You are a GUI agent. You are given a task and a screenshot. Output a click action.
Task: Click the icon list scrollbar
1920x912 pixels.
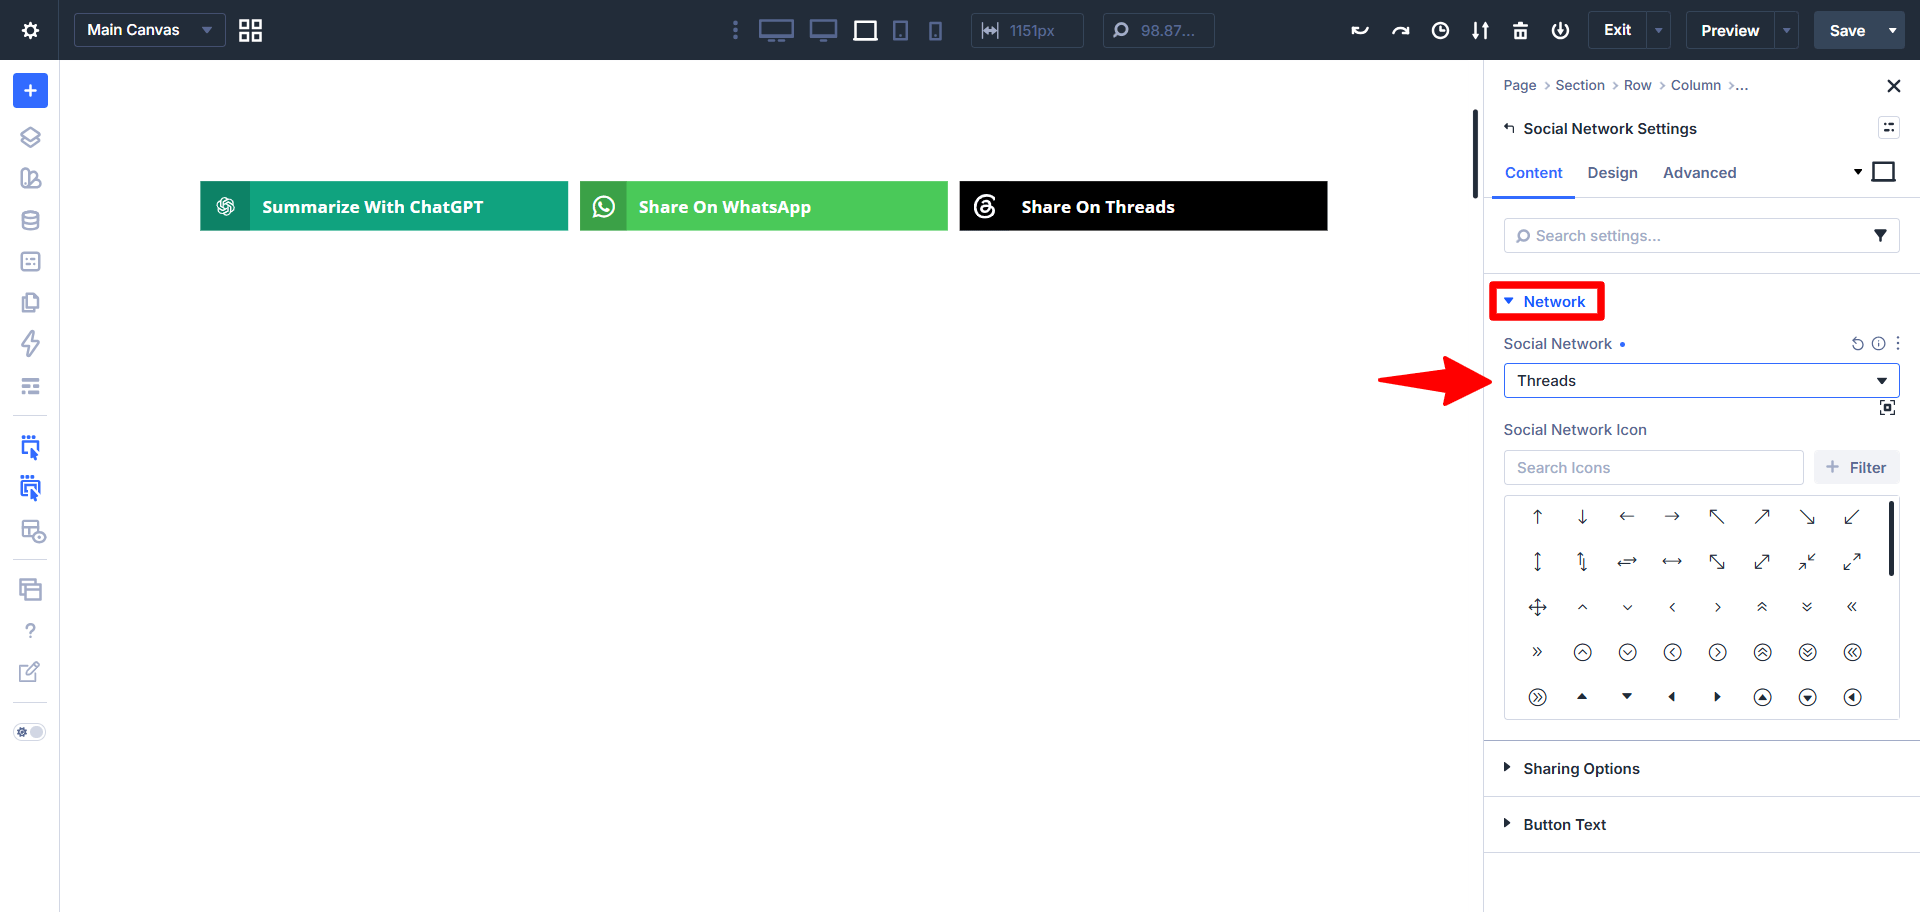[x=1891, y=539]
